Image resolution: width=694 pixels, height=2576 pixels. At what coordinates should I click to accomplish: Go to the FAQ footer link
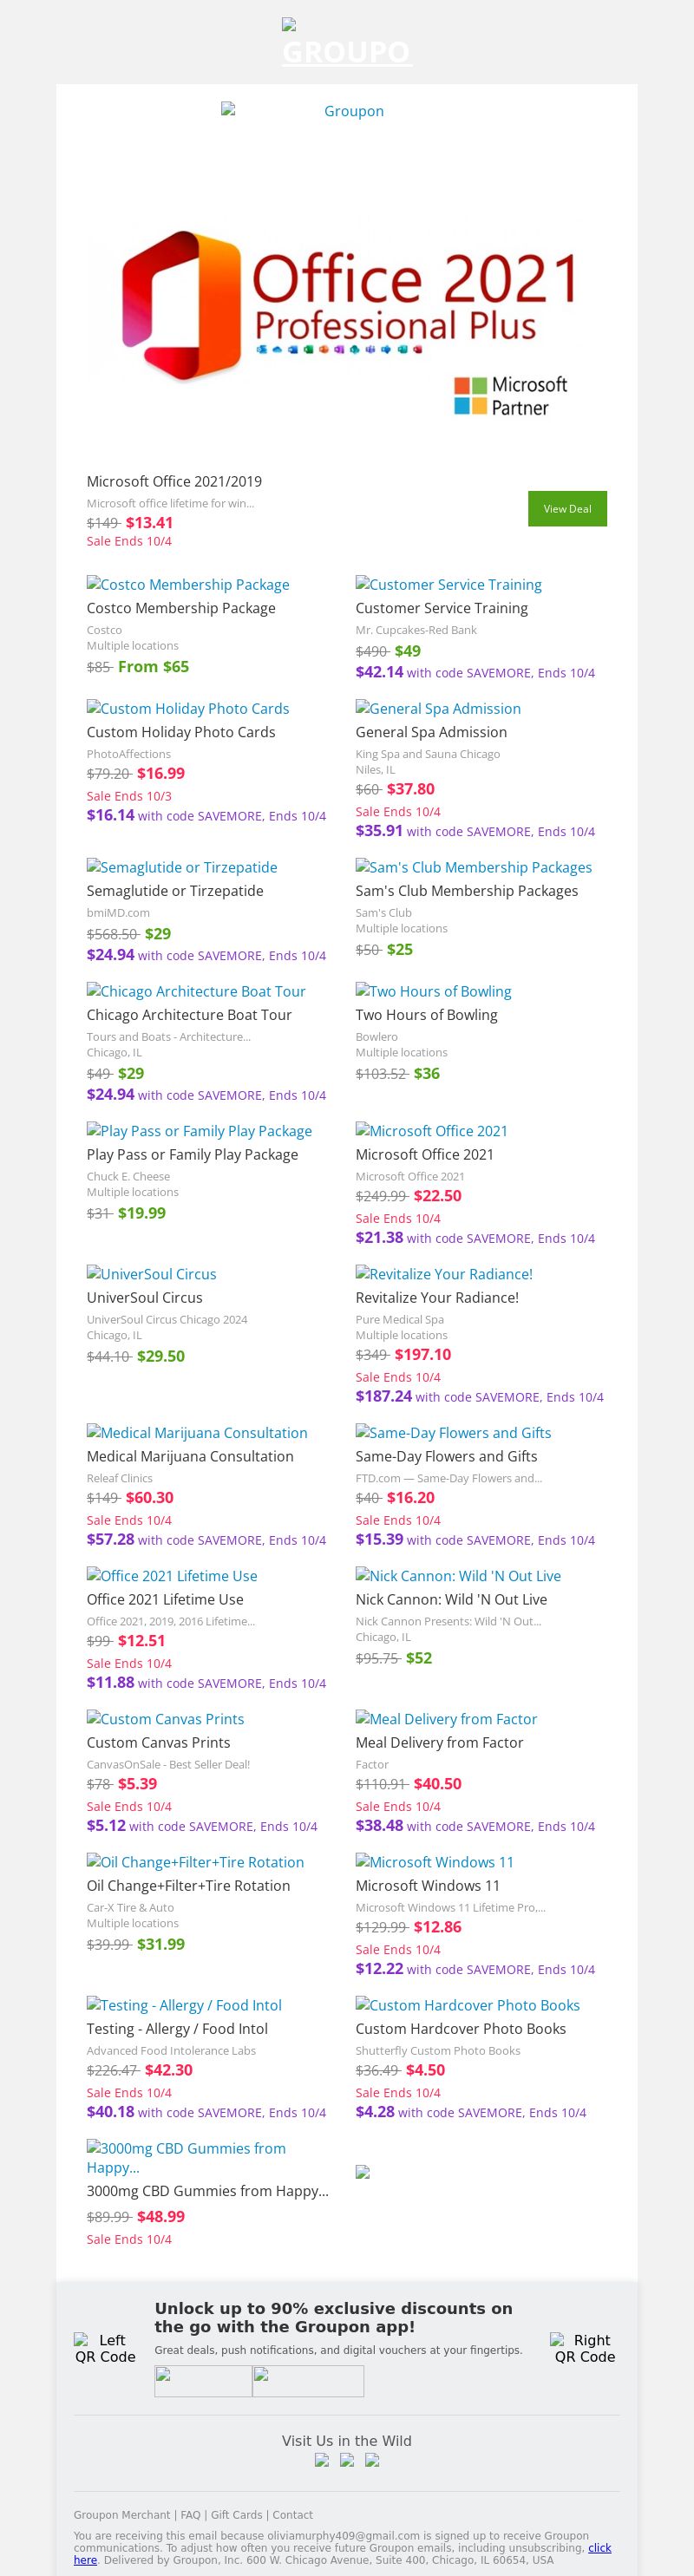point(190,2515)
